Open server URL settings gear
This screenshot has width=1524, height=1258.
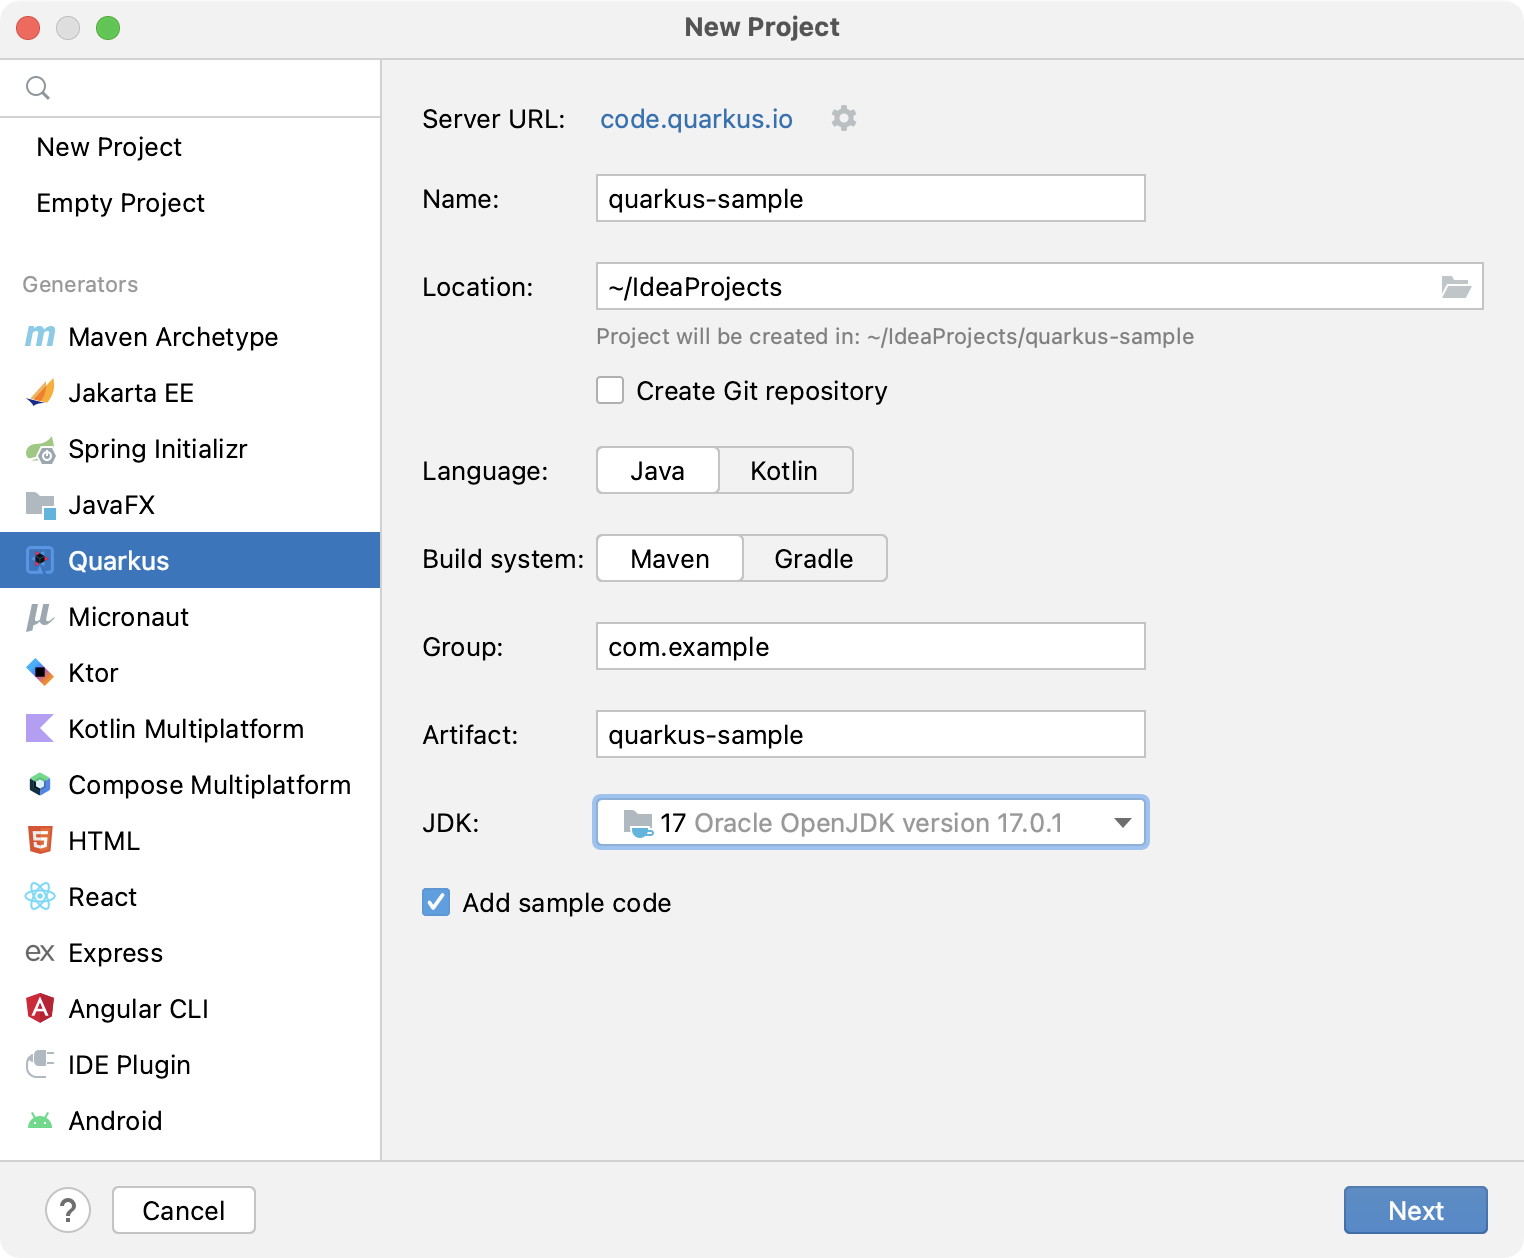(x=844, y=118)
